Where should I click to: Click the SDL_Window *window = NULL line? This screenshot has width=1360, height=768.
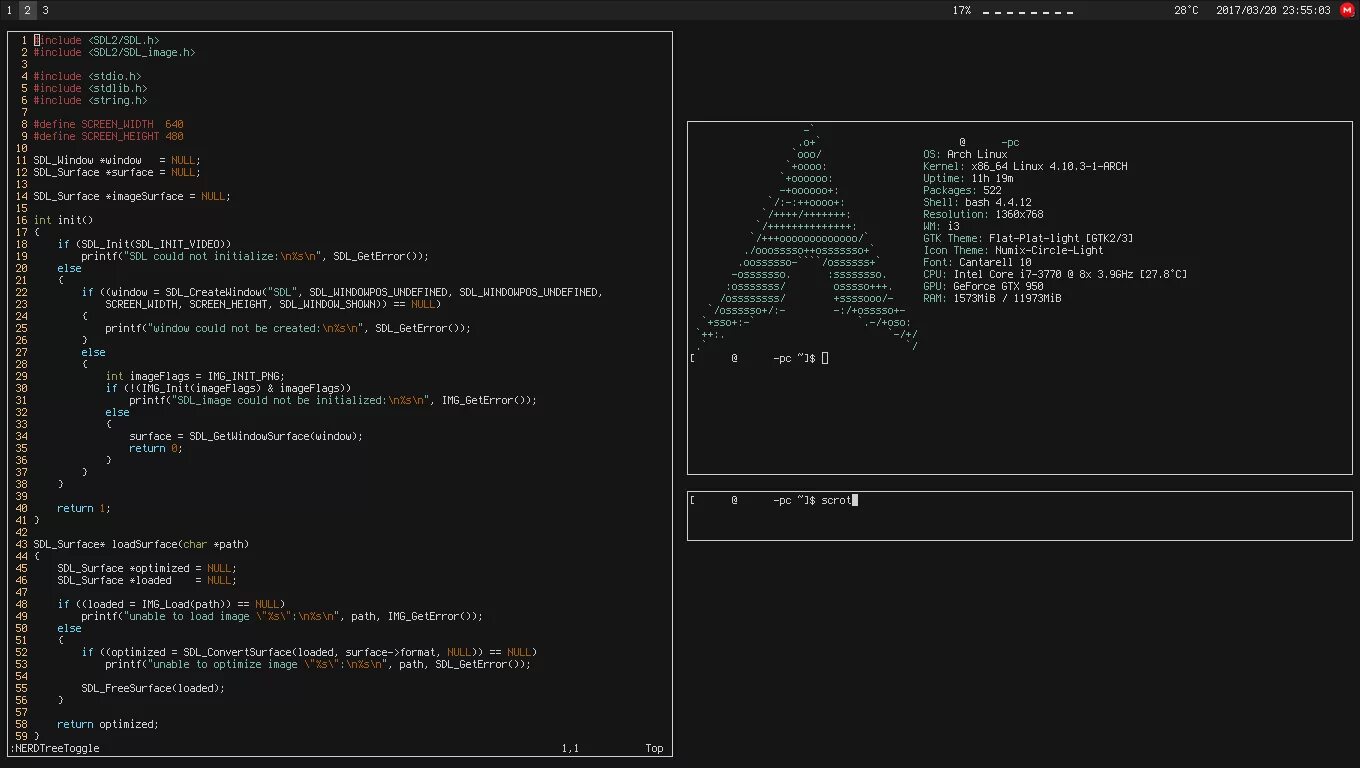coord(117,160)
